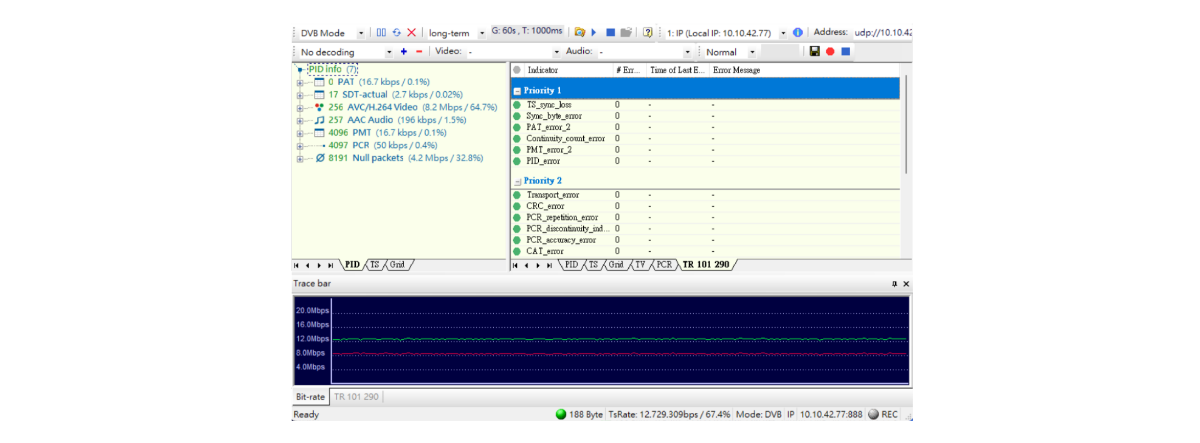Image resolution: width=1200 pixels, height=443 pixels.
Task: Select the TR 101 290 trace bar tab
Action: [x=356, y=397]
